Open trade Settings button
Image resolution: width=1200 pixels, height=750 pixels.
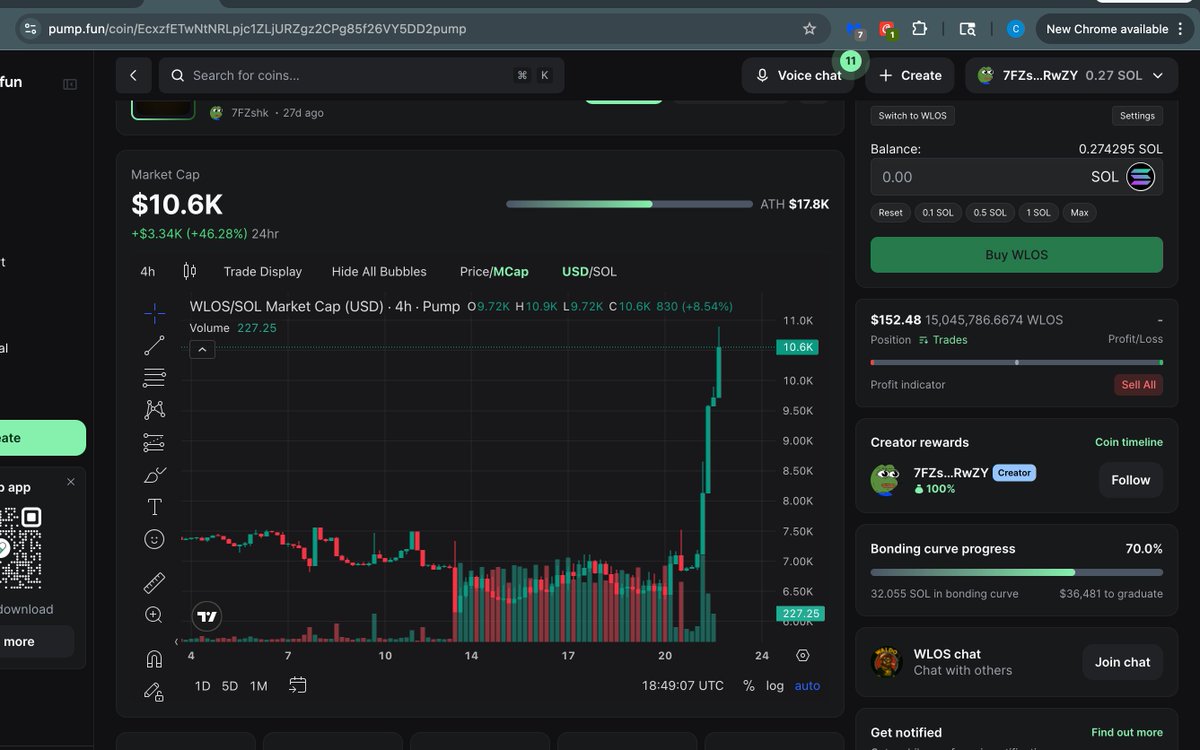tap(1137, 115)
